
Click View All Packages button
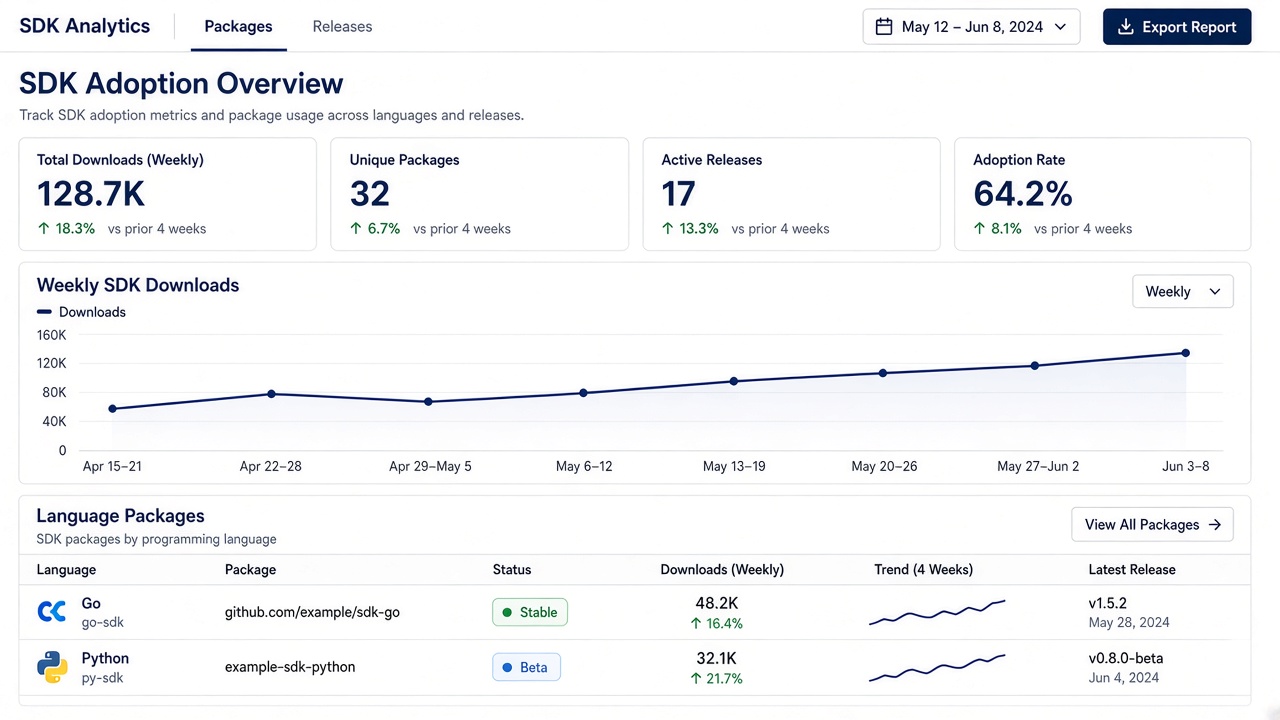click(1152, 524)
